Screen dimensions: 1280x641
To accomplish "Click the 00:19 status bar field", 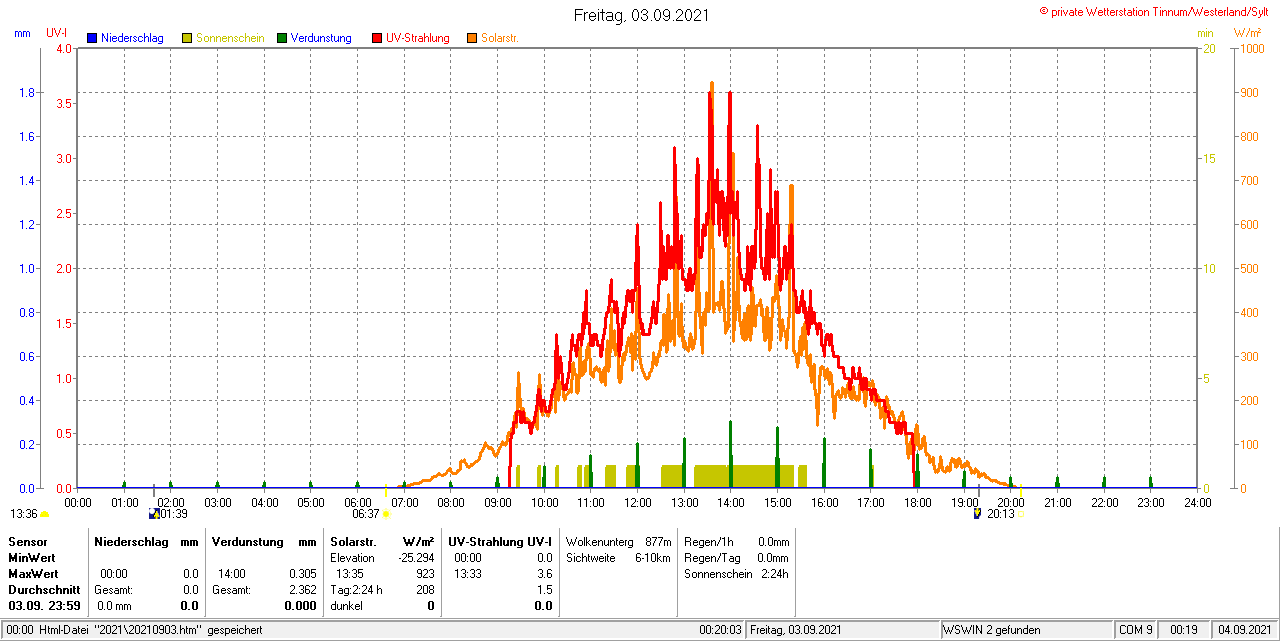I will tap(1184, 630).
